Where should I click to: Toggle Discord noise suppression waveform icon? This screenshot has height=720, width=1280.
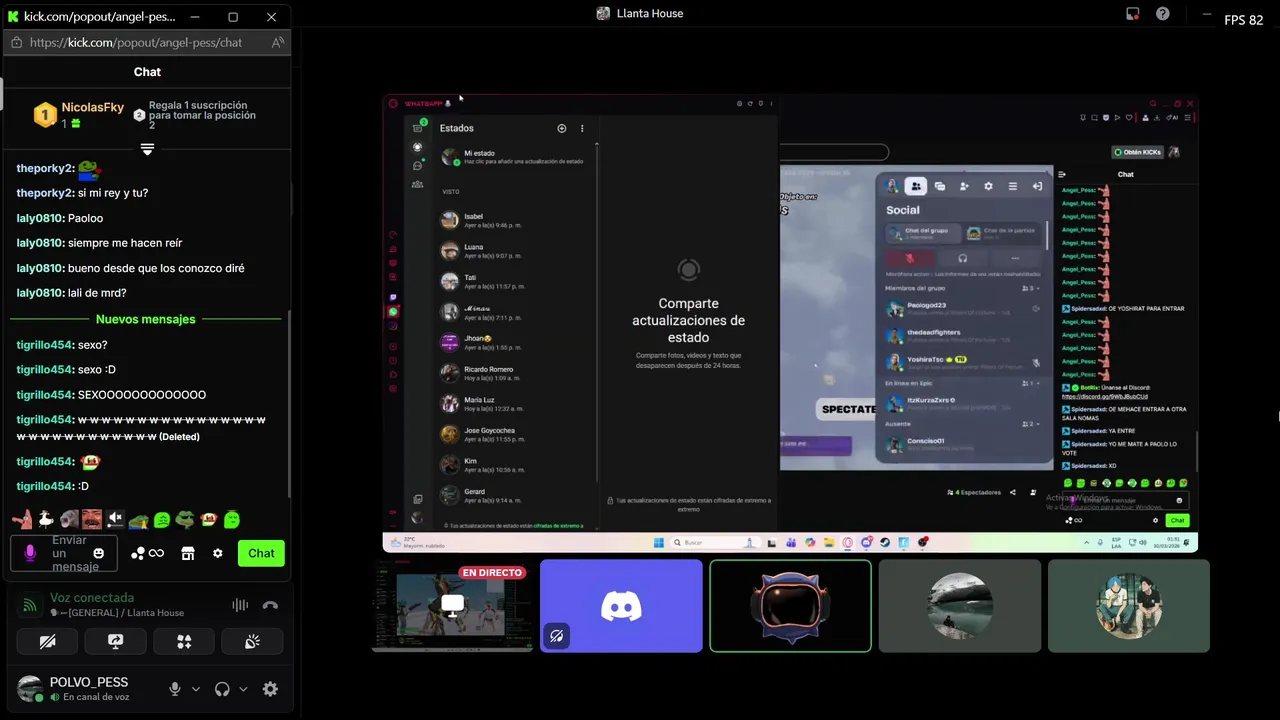tap(240, 605)
